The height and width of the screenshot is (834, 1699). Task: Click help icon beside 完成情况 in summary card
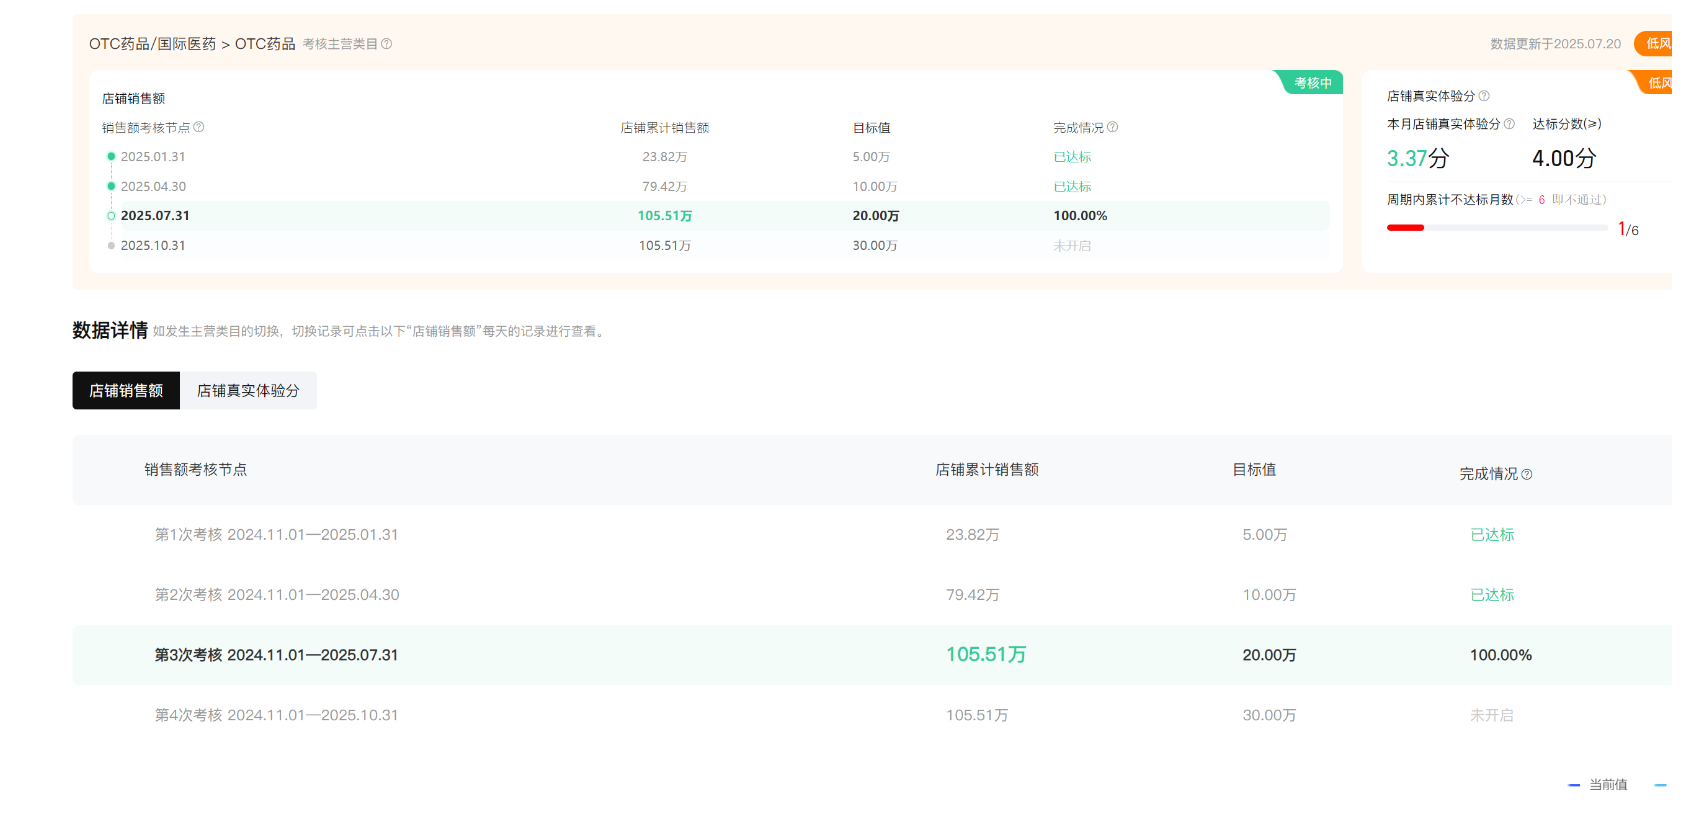pos(1113,127)
